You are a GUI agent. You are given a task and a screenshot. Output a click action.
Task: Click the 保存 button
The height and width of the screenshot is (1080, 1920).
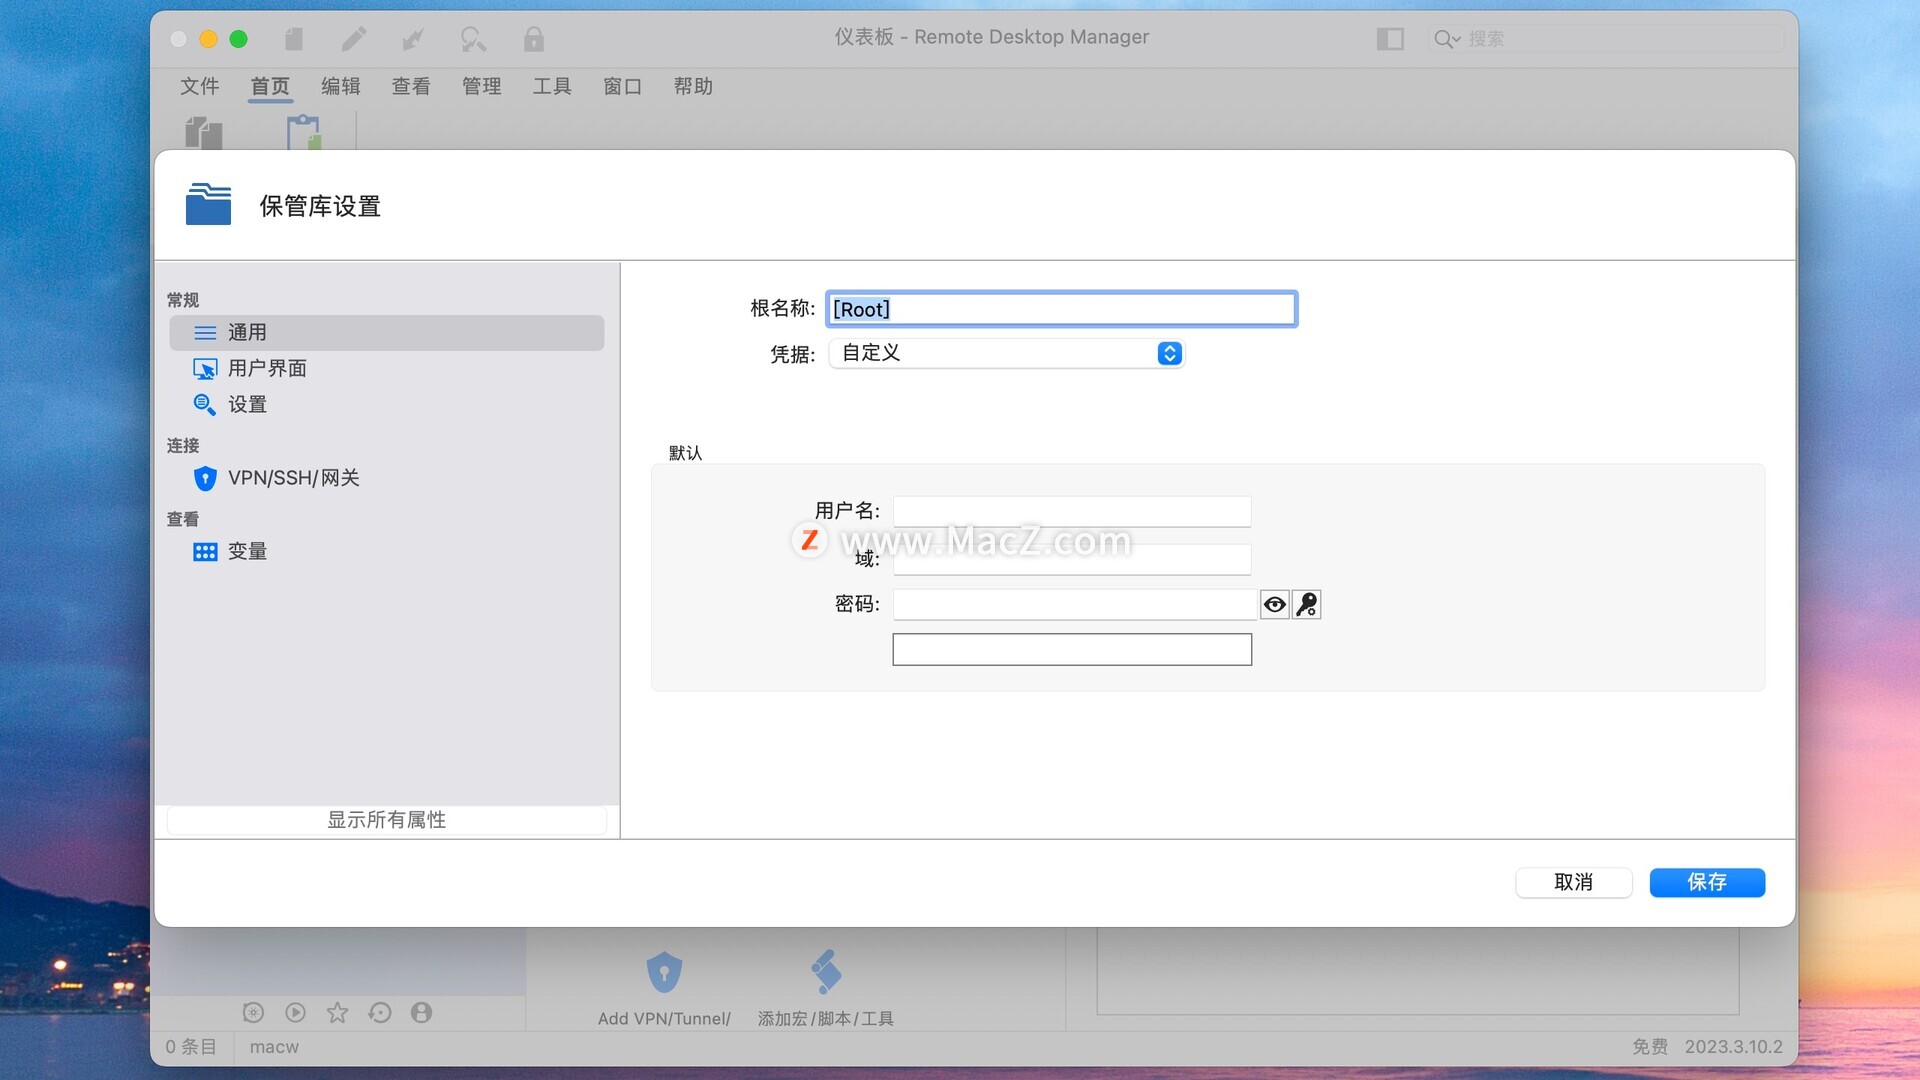[1706, 882]
